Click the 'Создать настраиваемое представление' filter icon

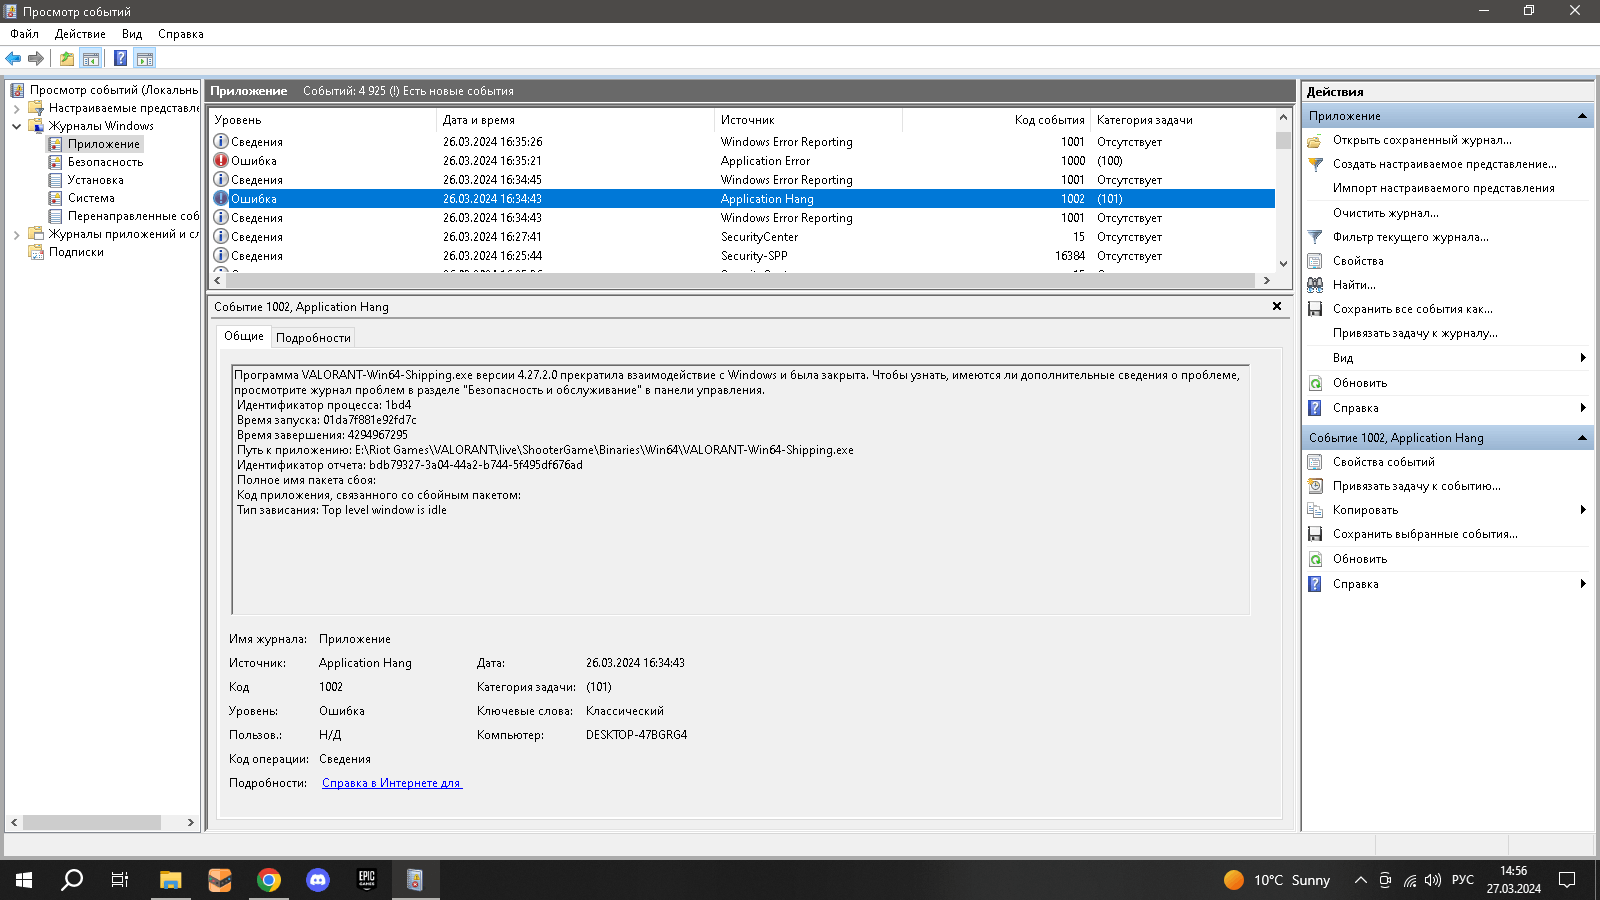pyautogui.click(x=1315, y=164)
